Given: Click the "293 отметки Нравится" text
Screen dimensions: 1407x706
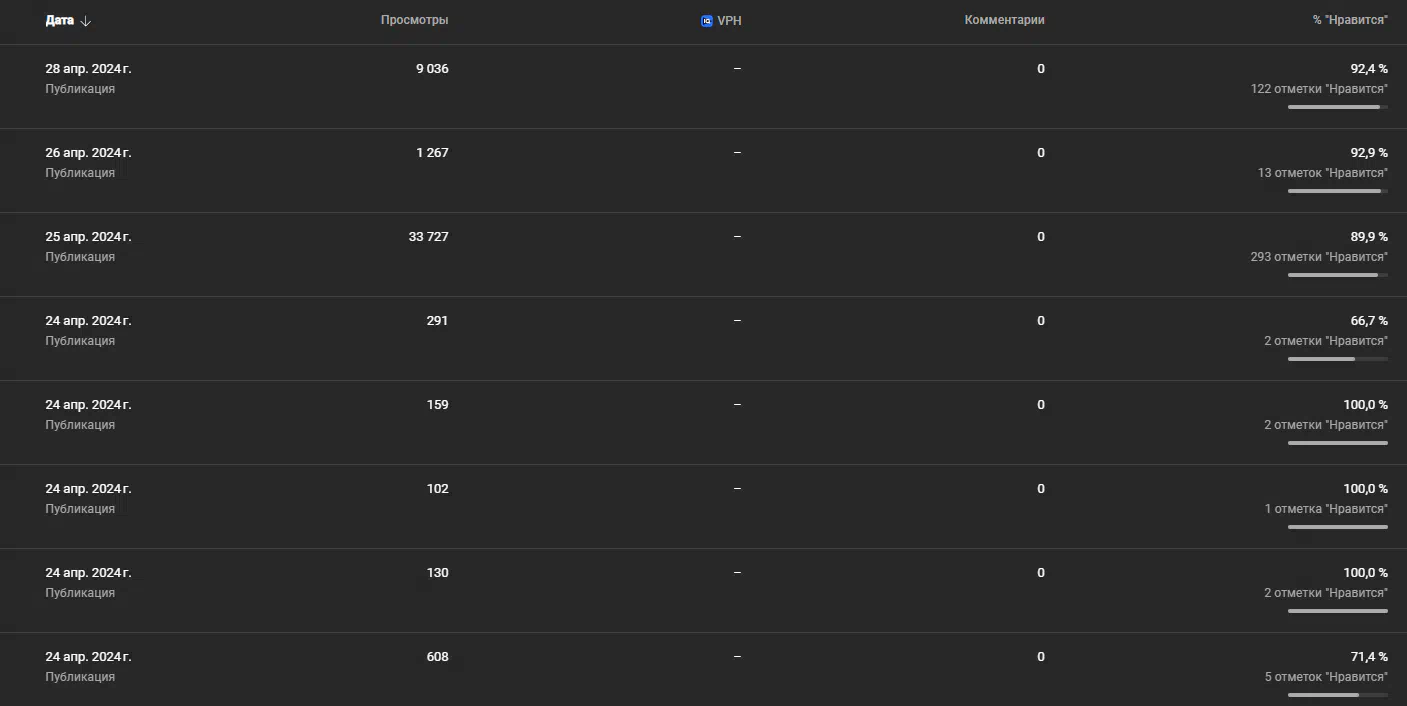Looking at the screenshot, I should click(x=1319, y=257).
